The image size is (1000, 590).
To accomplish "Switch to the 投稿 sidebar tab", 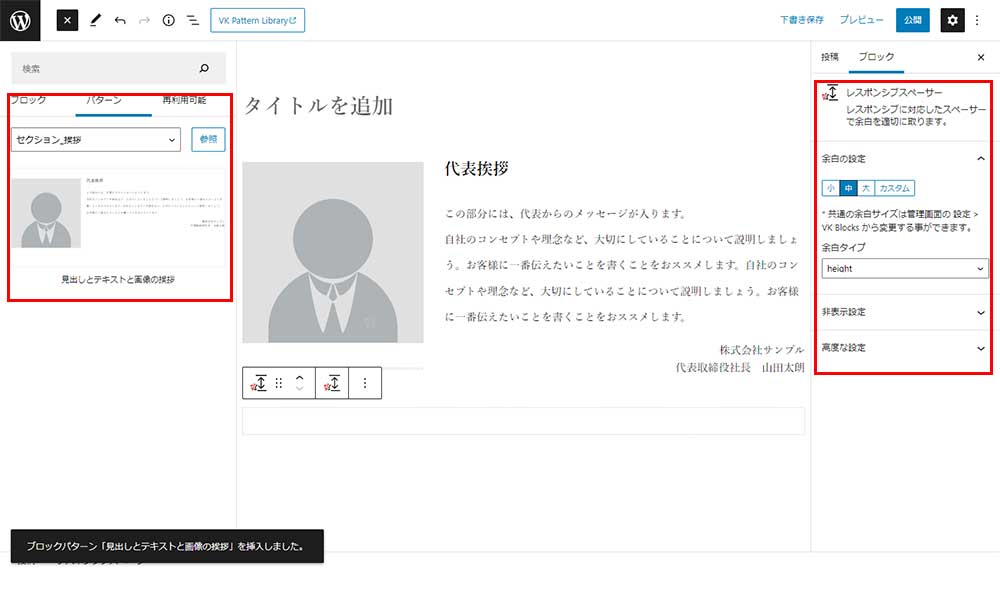I will (830, 57).
